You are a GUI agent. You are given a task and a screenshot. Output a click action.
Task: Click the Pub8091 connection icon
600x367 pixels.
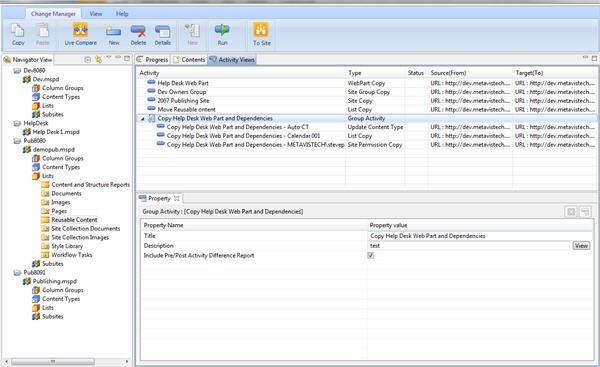(x=17, y=272)
